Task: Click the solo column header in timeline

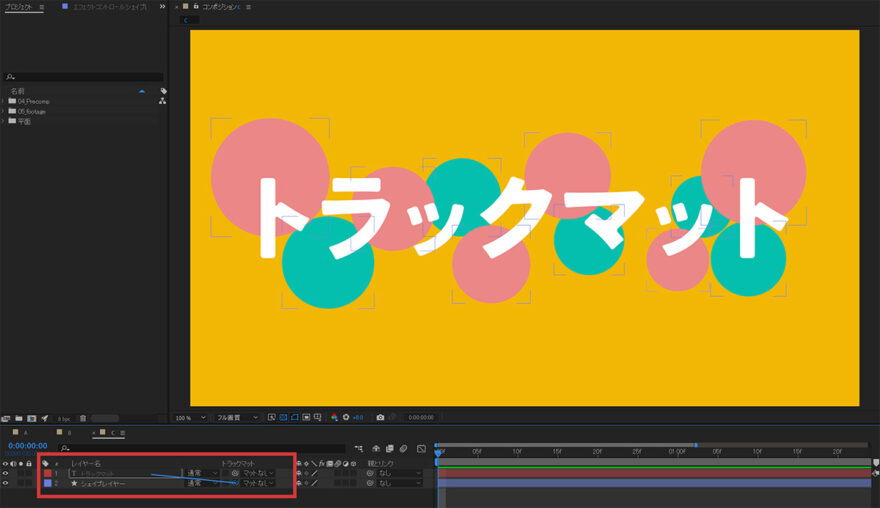Action: coord(21,464)
